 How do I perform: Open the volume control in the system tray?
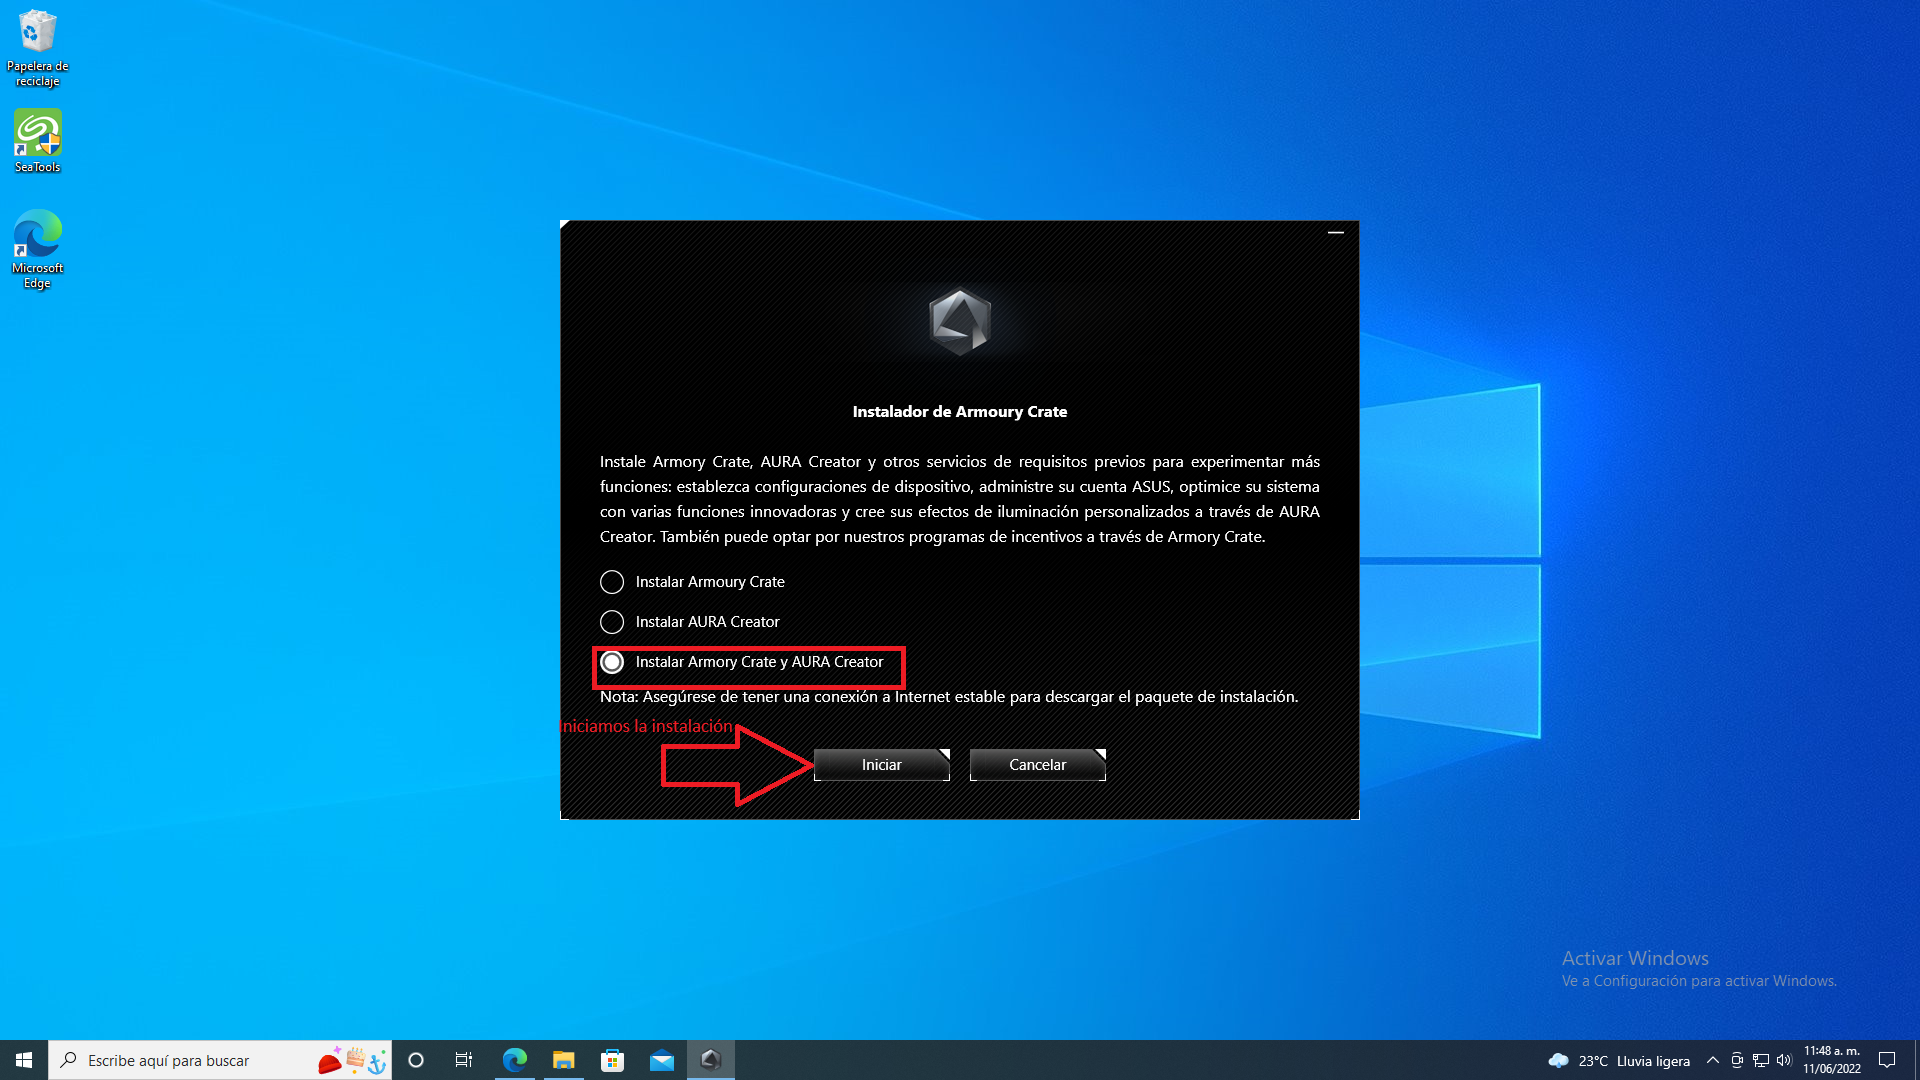[1784, 1060]
